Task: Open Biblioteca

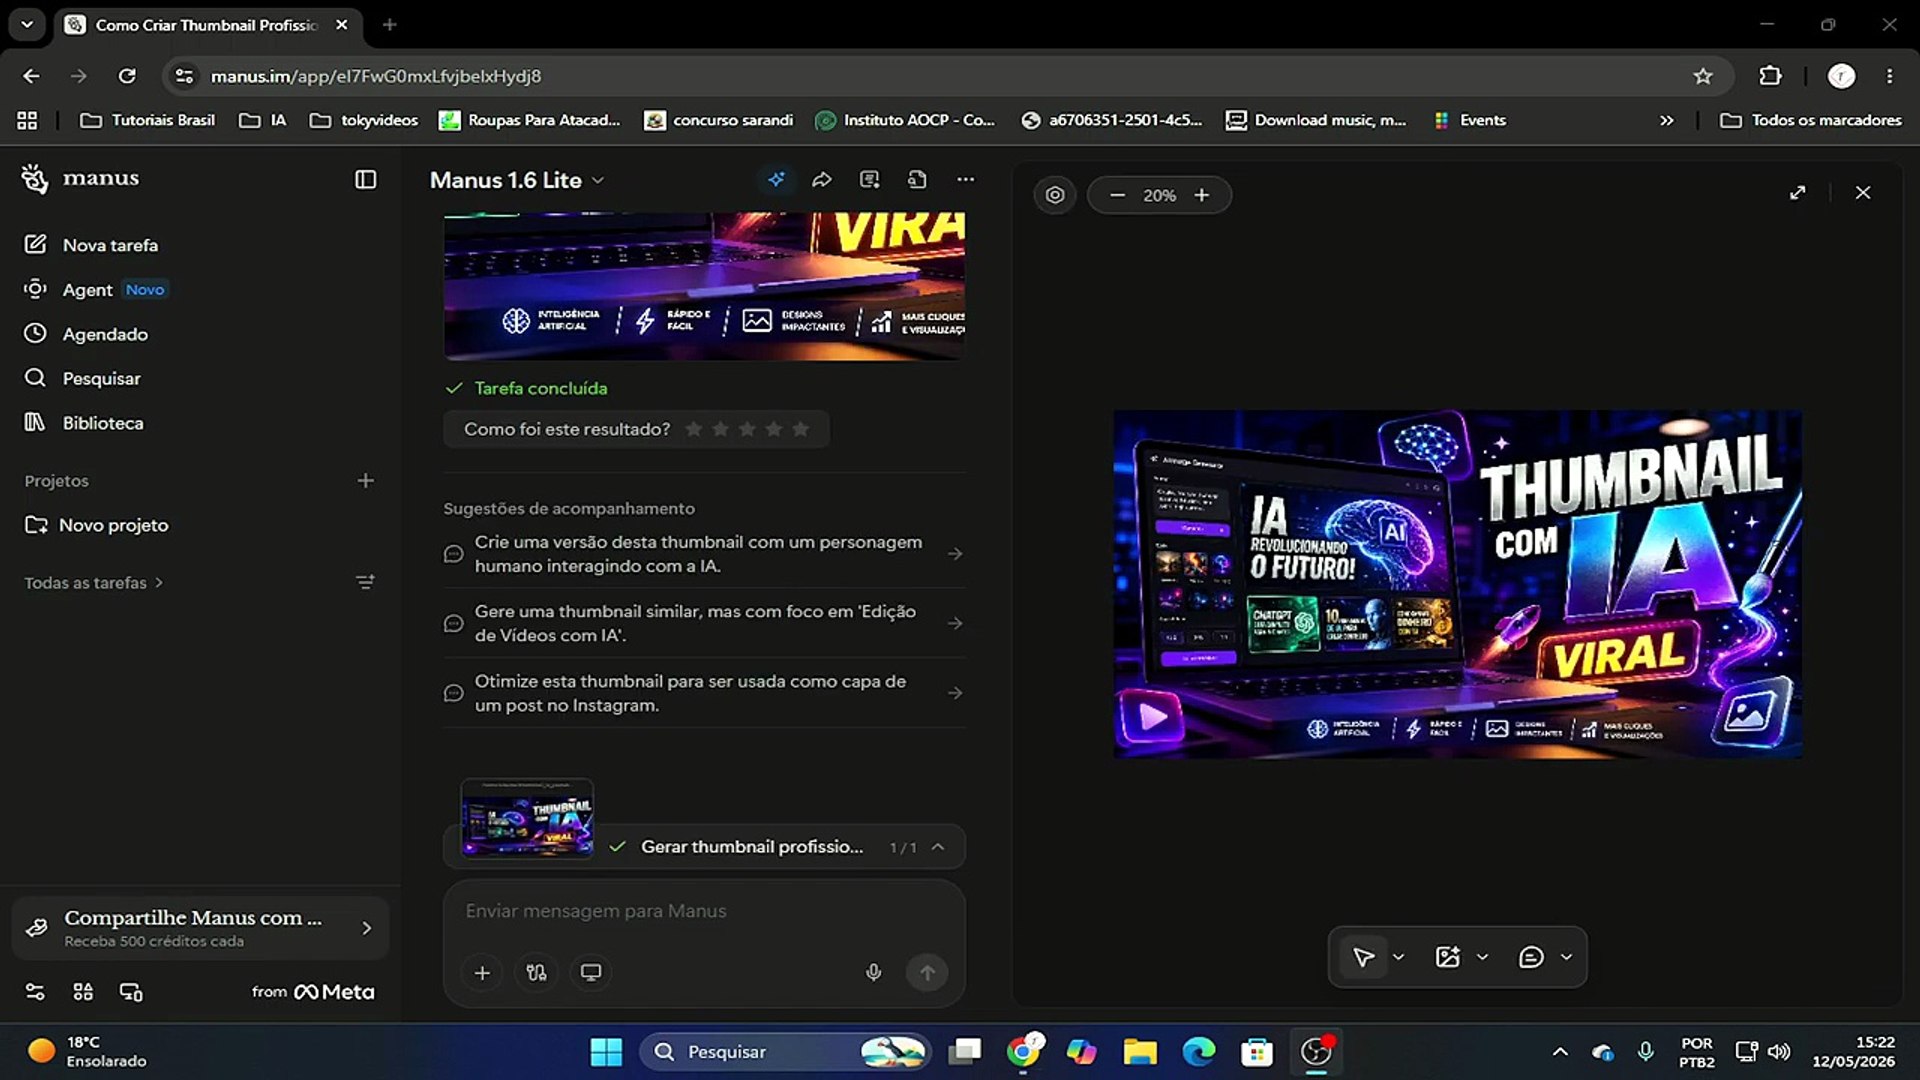Action: point(84,423)
